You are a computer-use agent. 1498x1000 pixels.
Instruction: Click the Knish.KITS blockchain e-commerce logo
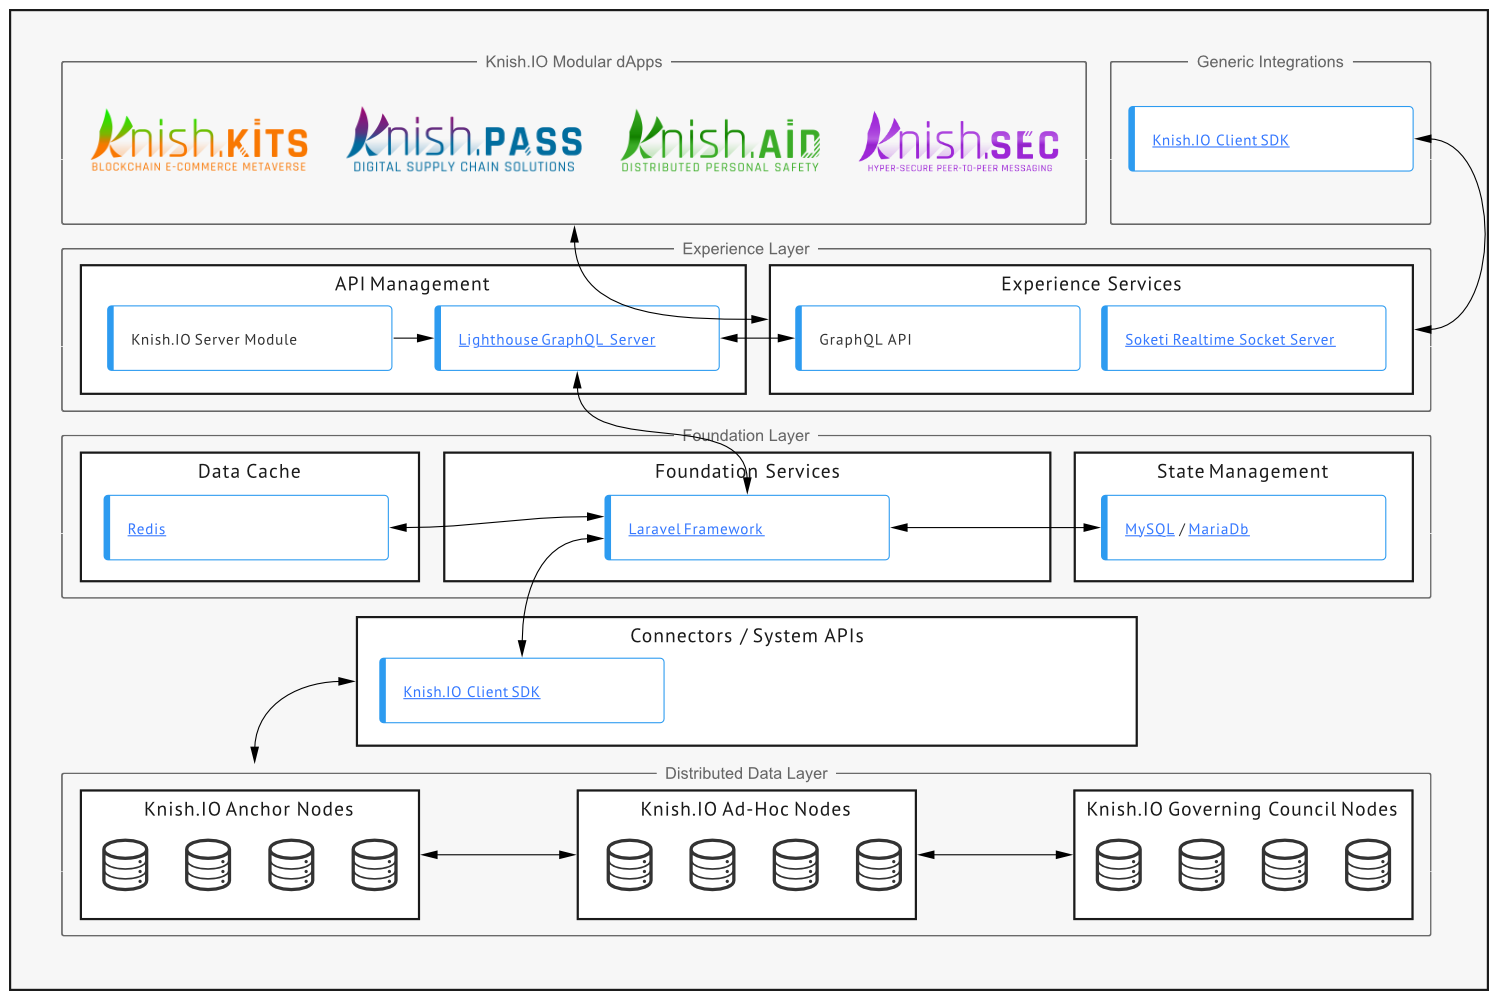pos(199,141)
